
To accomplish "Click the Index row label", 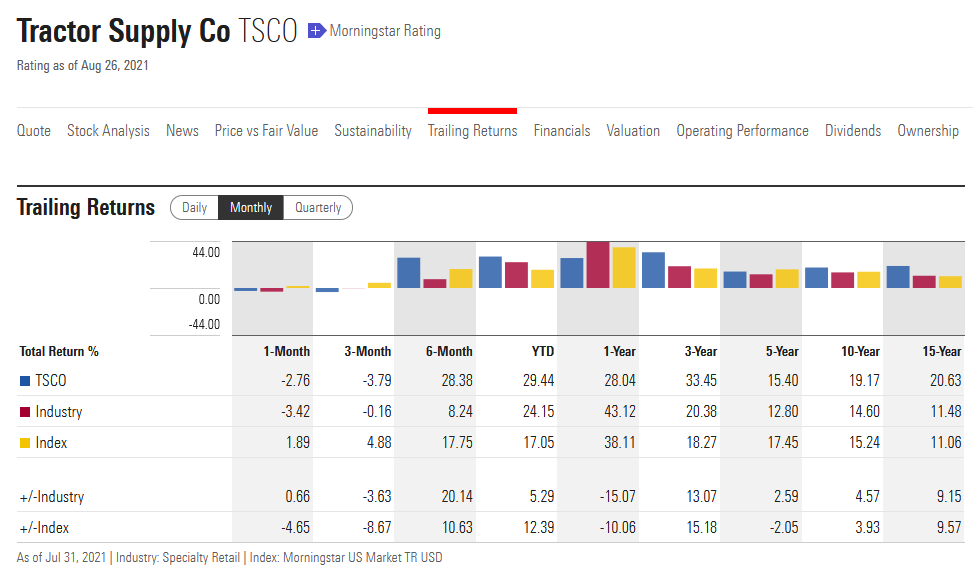I will (x=51, y=443).
